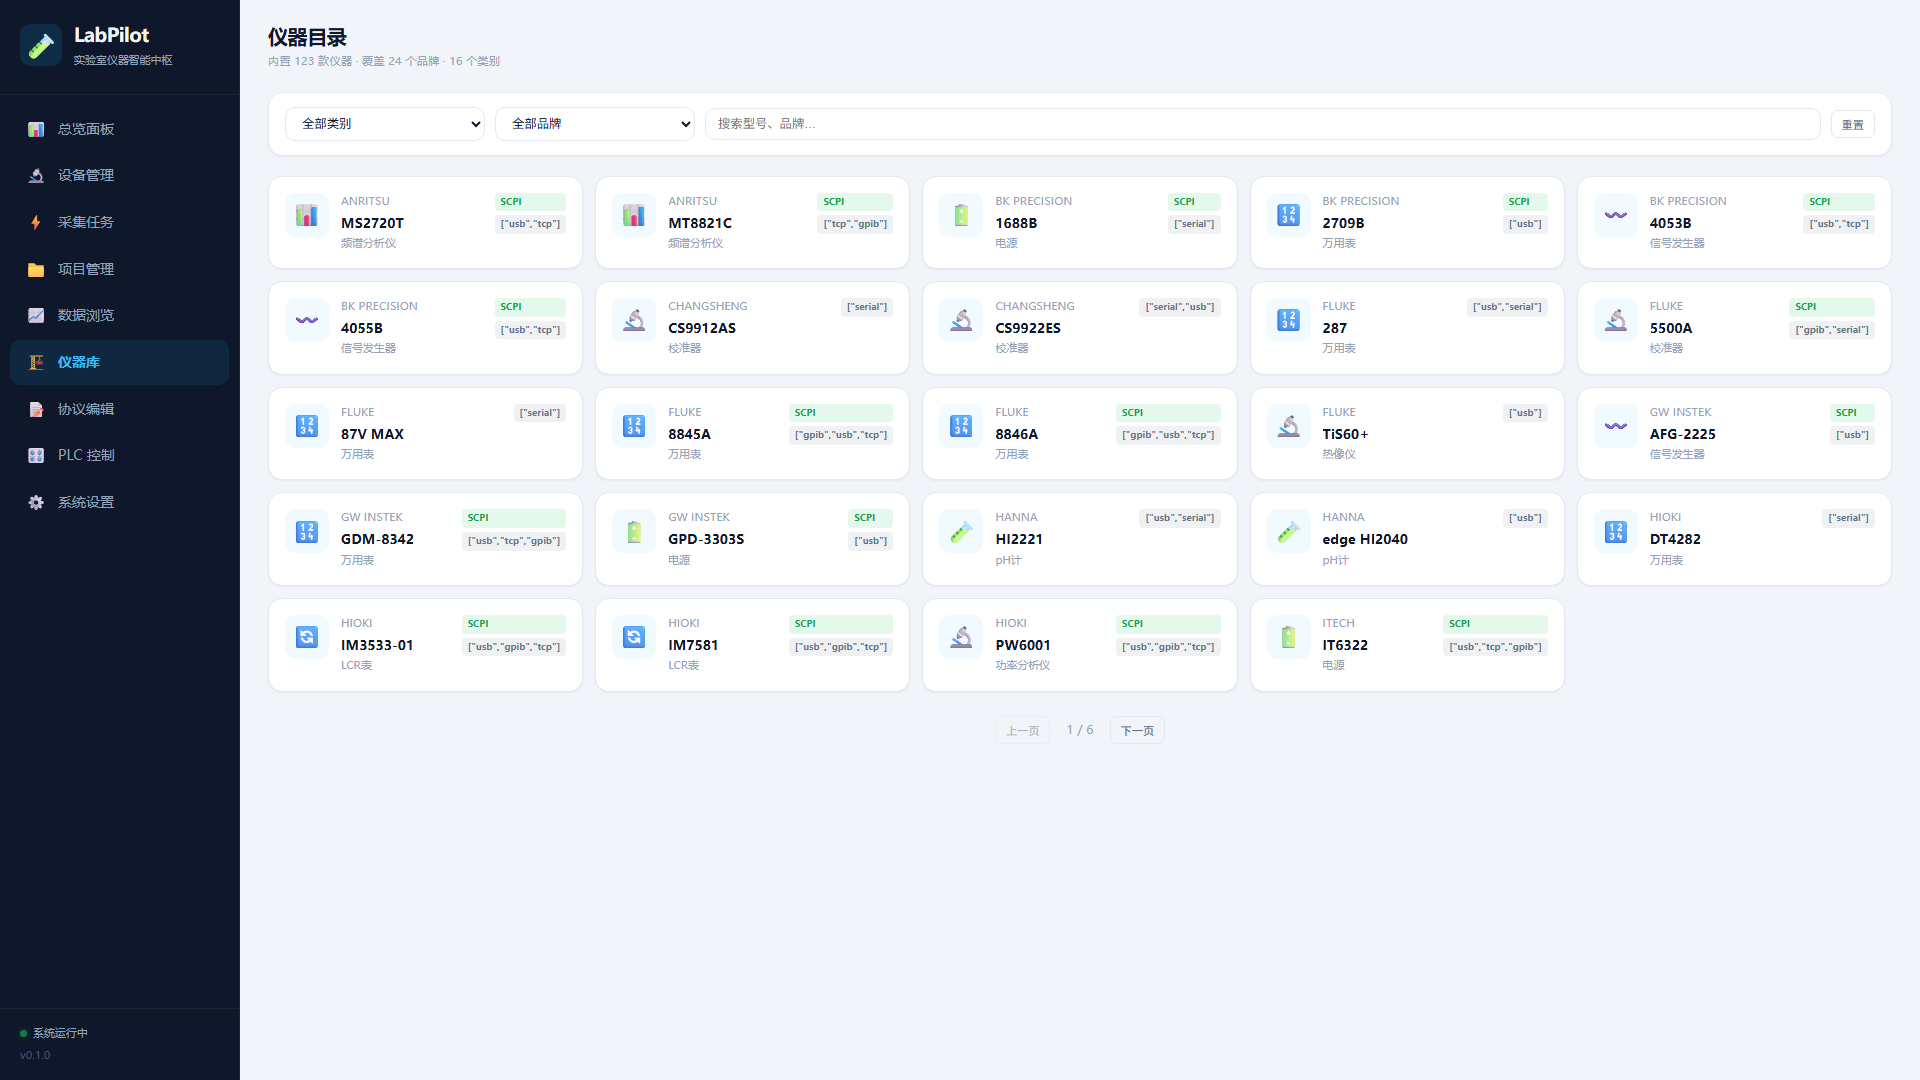
Task: Switch to 数据浏览 page
Action: (x=119, y=316)
